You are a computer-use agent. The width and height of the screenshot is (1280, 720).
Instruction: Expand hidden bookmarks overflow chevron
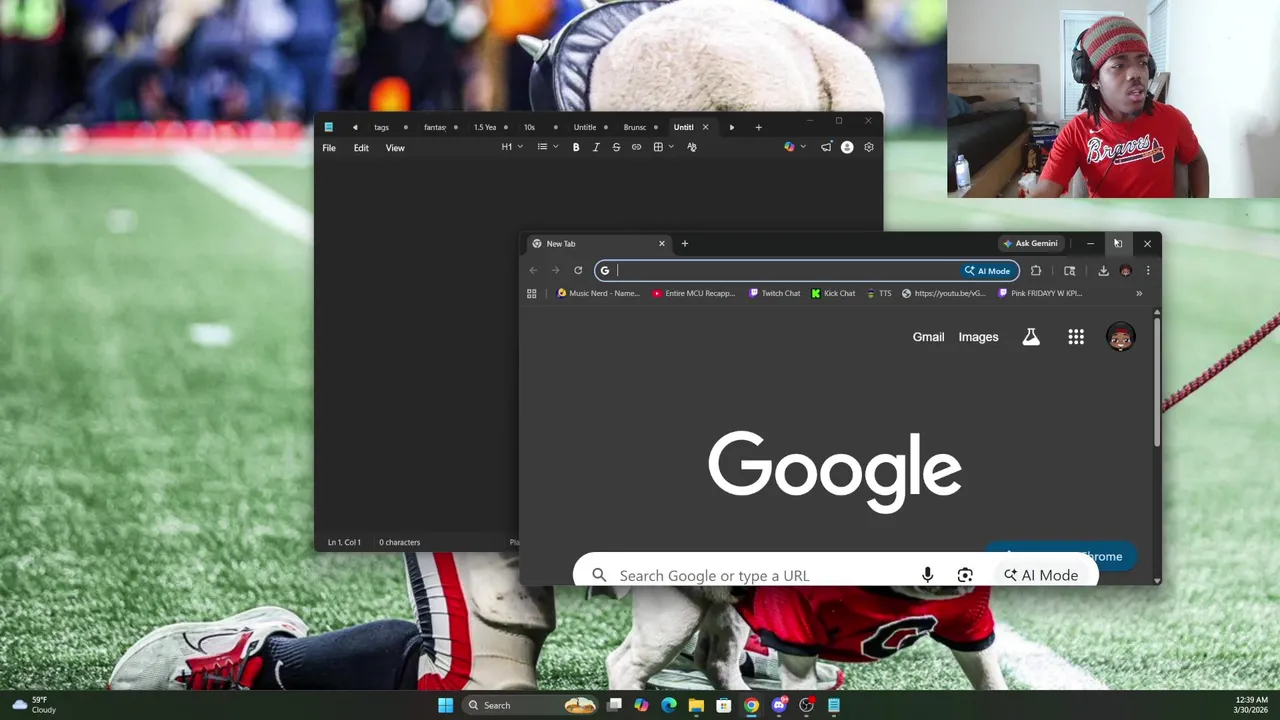pyautogui.click(x=1138, y=293)
